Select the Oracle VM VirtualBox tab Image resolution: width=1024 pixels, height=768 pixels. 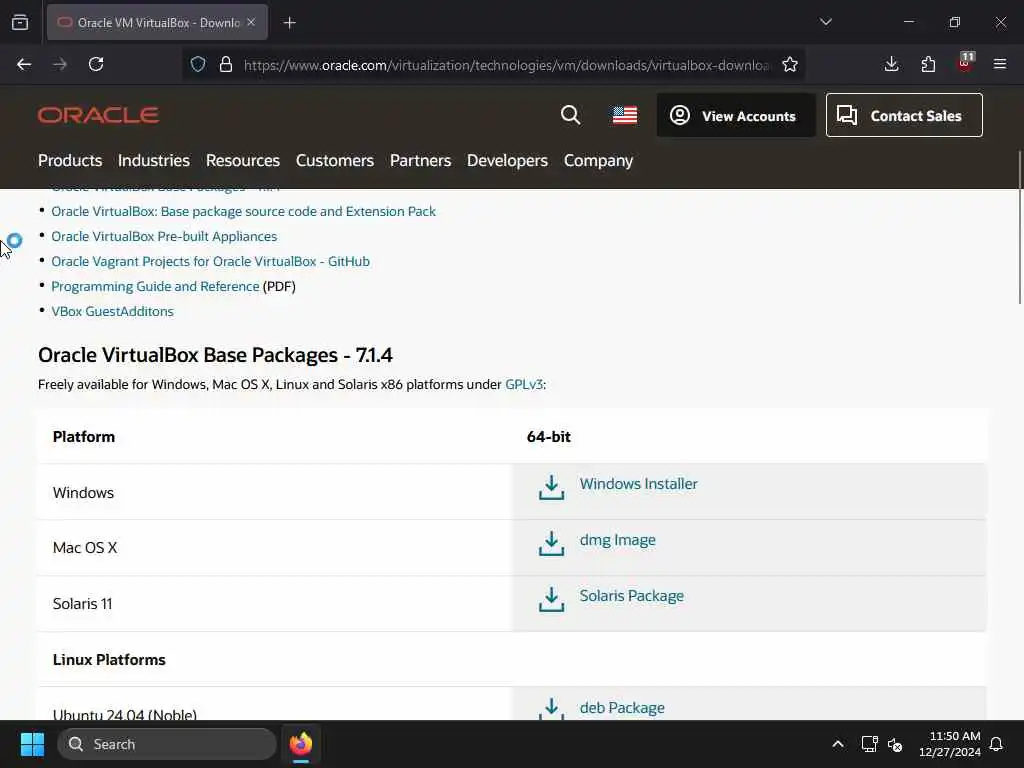157,22
